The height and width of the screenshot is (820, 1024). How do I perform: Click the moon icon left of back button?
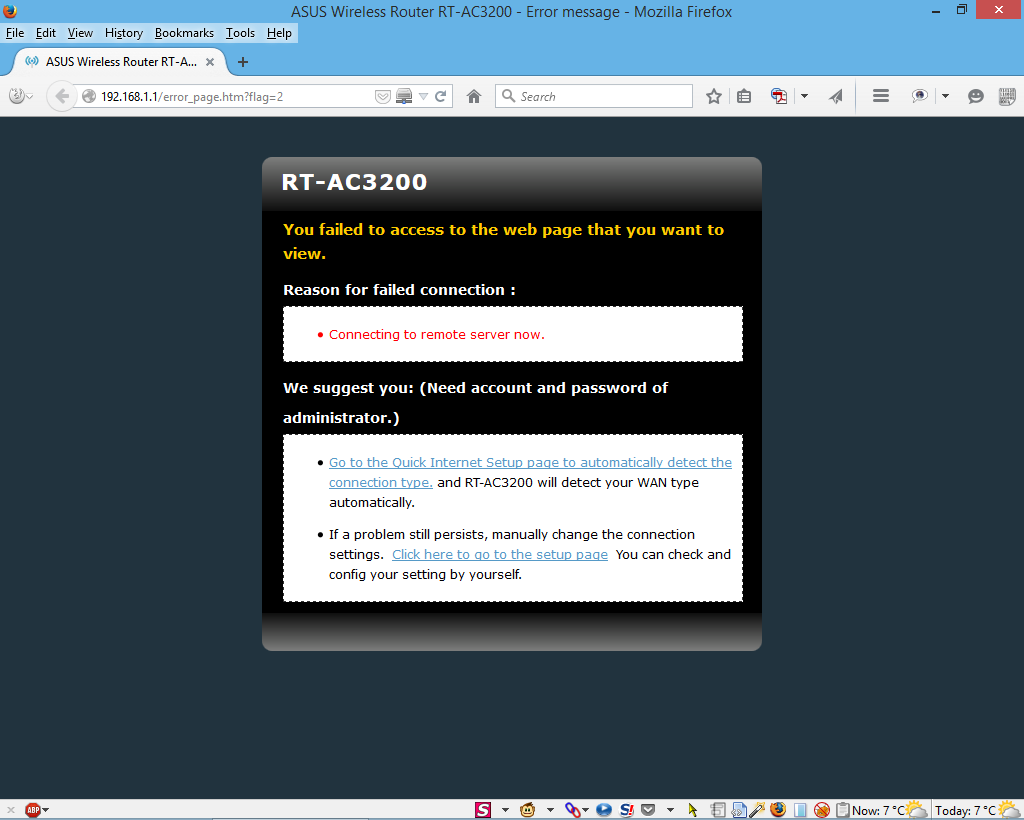[17, 96]
